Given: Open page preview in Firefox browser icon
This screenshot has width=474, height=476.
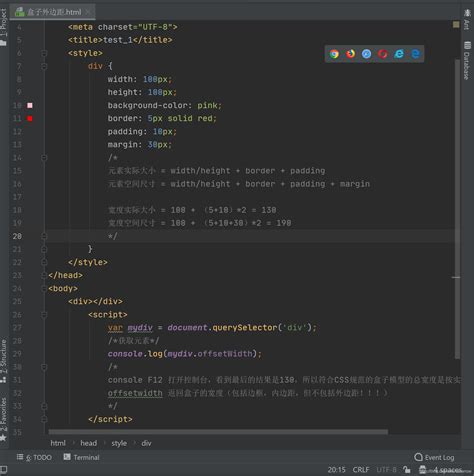Looking at the screenshot, I should pos(350,54).
